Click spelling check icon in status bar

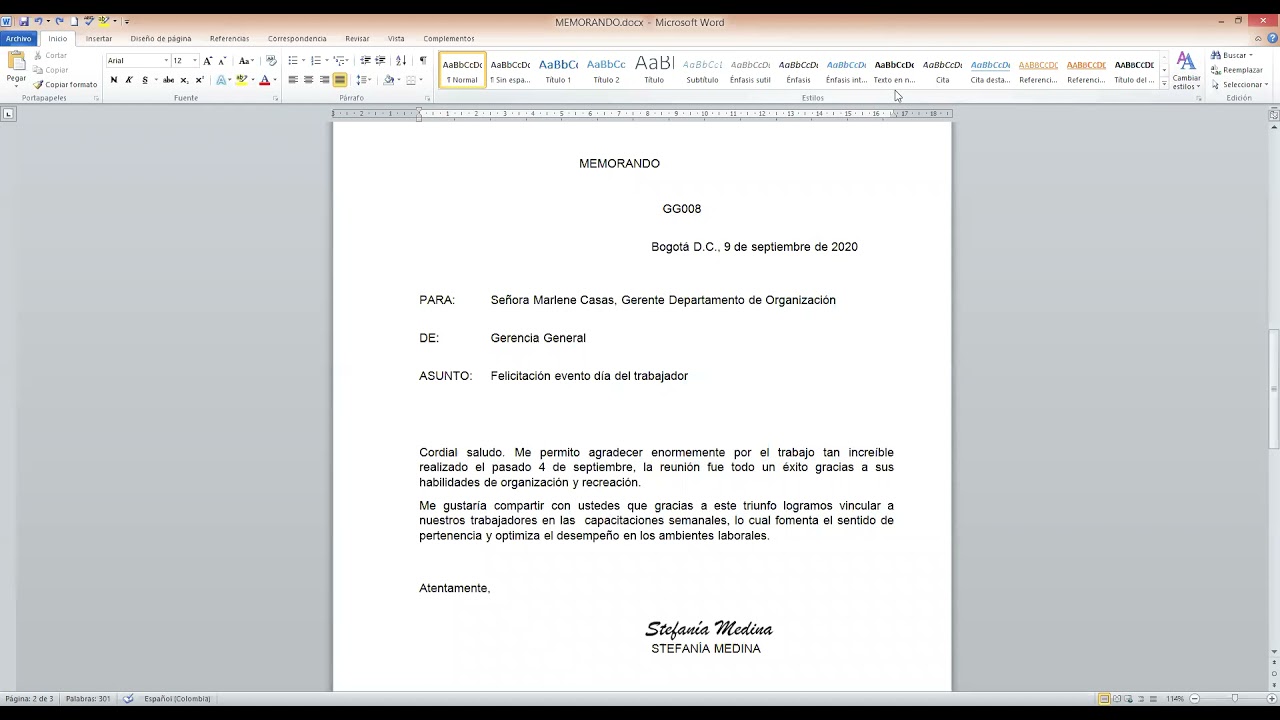click(x=128, y=699)
